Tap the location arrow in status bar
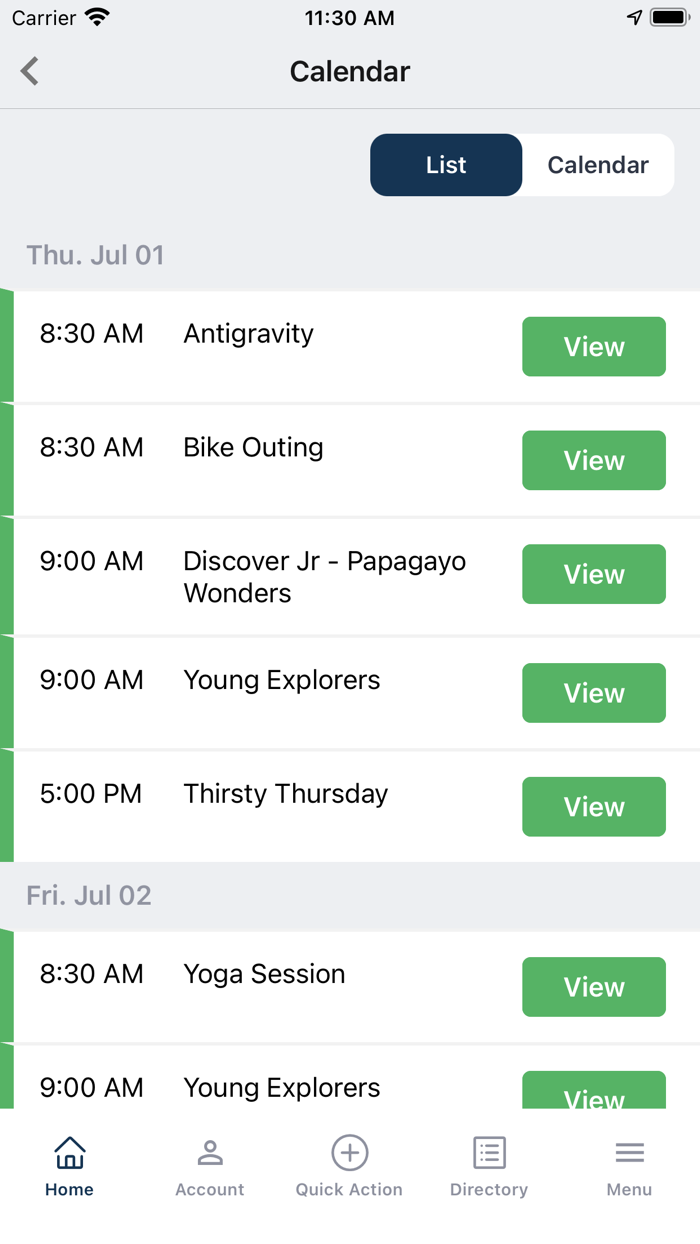The height and width of the screenshot is (1244, 700). click(x=634, y=18)
